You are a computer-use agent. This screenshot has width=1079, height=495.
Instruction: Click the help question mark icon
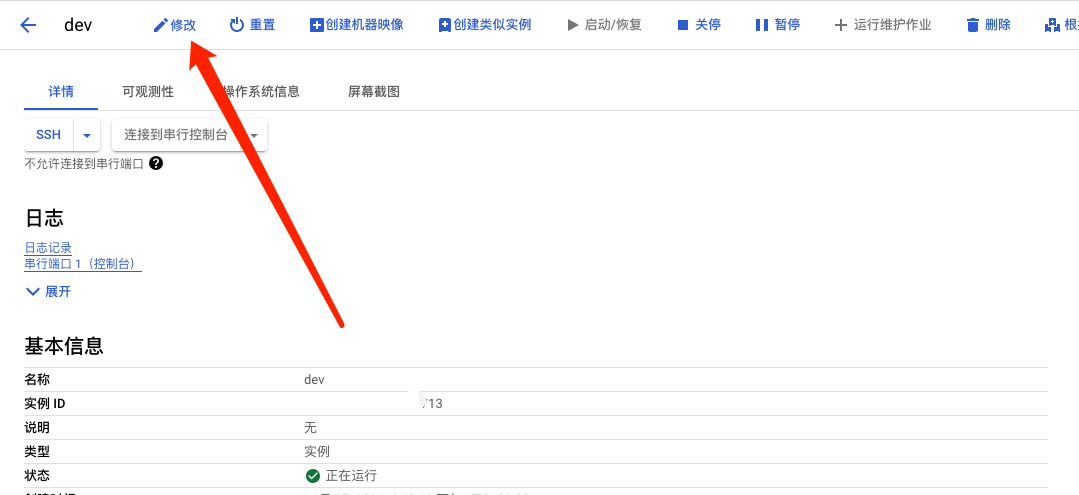click(x=156, y=163)
